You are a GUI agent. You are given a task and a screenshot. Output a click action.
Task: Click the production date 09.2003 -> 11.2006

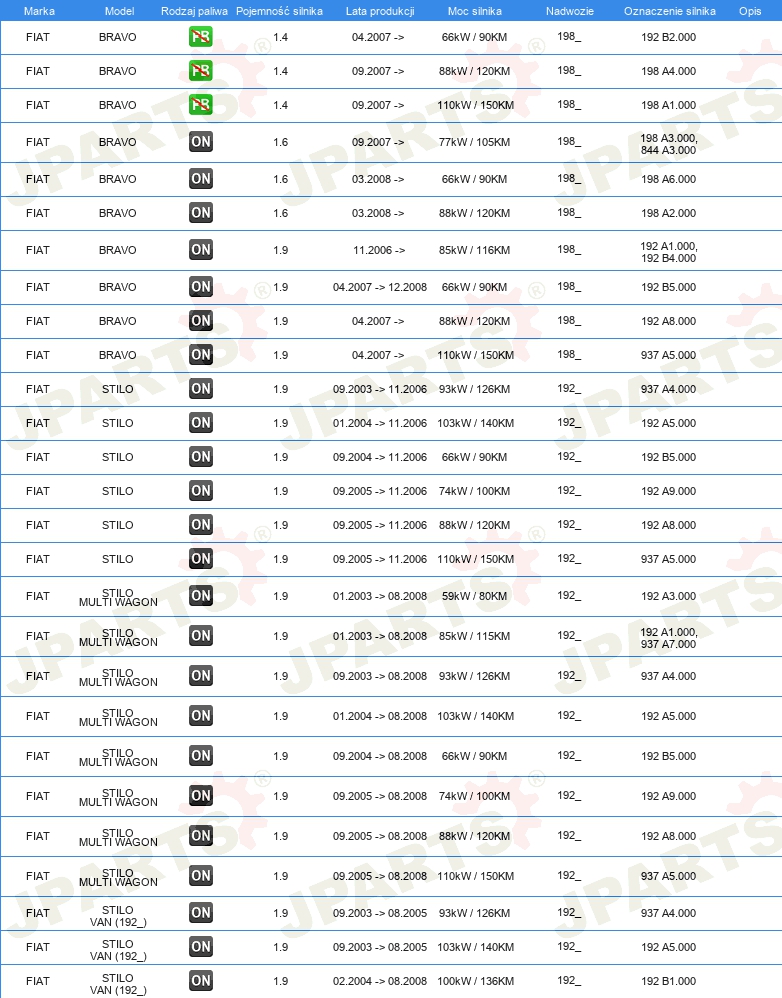coord(379,389)
